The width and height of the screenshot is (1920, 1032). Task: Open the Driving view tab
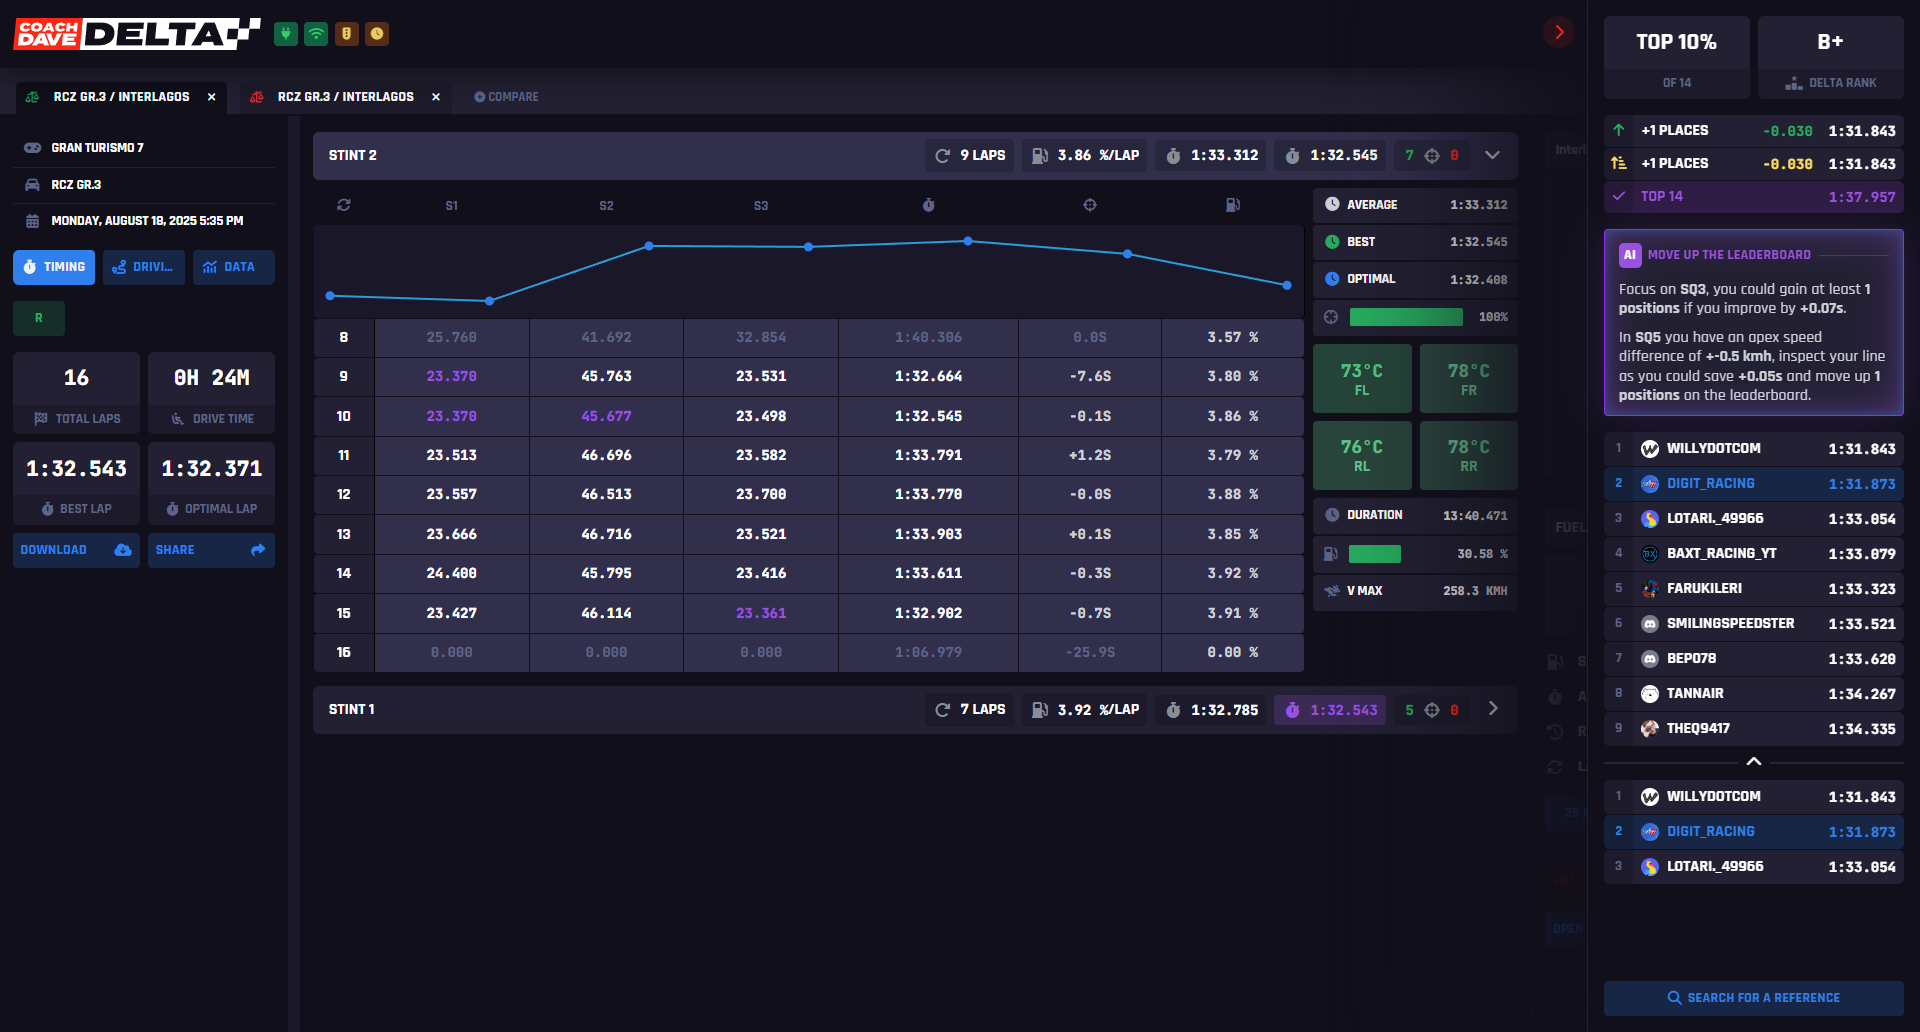pos(144,267)
